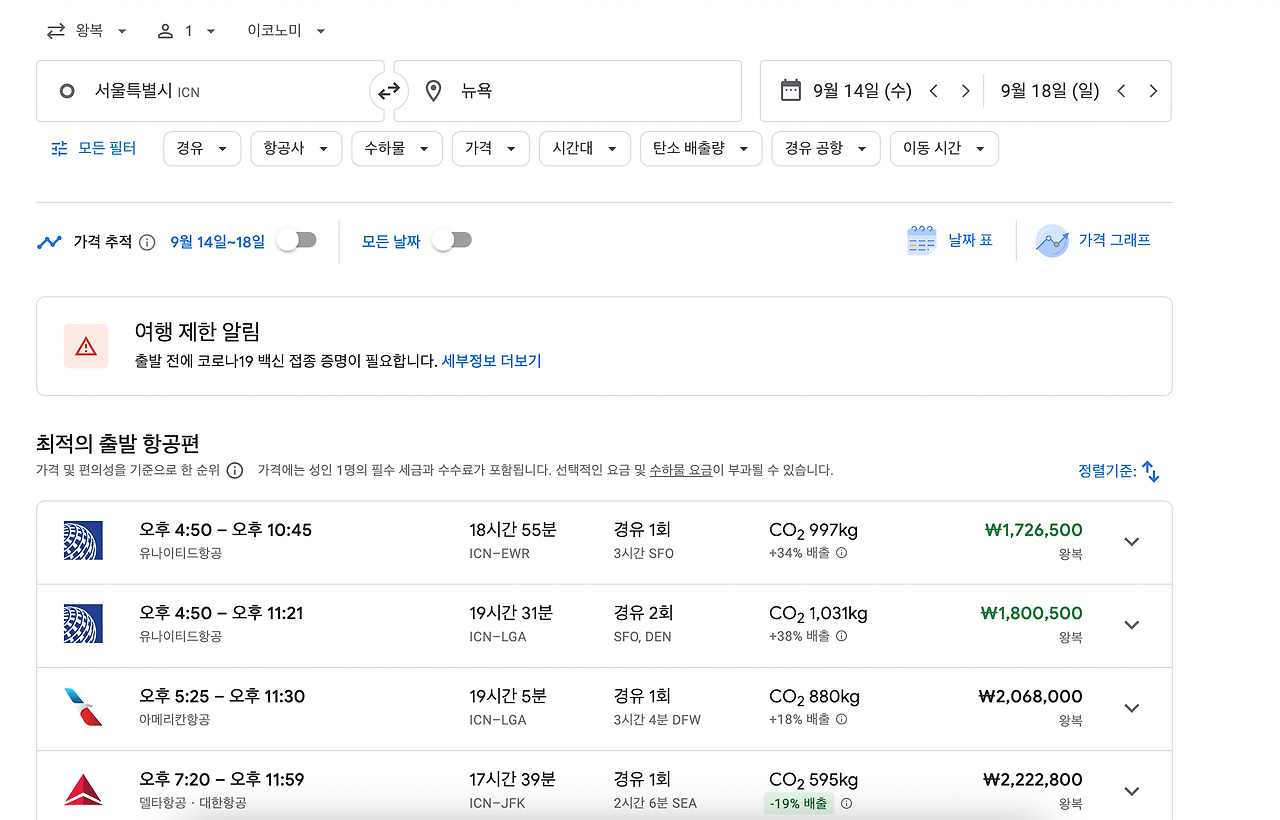Image resolution: width=1280 pixels, height=820 pixels.
Task: Click the CO2 emissions info icon on first flight
Action: pos(841,553)
